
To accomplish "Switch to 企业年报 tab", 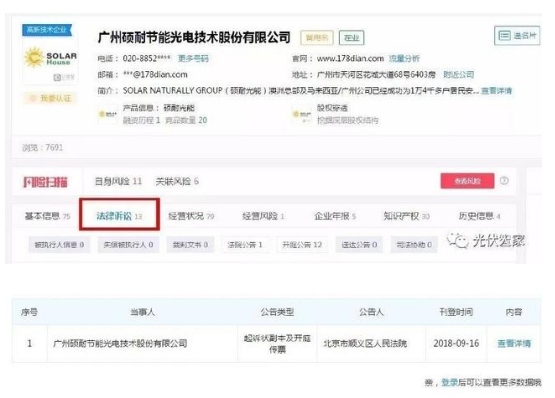I will pyautogui.click(x=335, y=216).
